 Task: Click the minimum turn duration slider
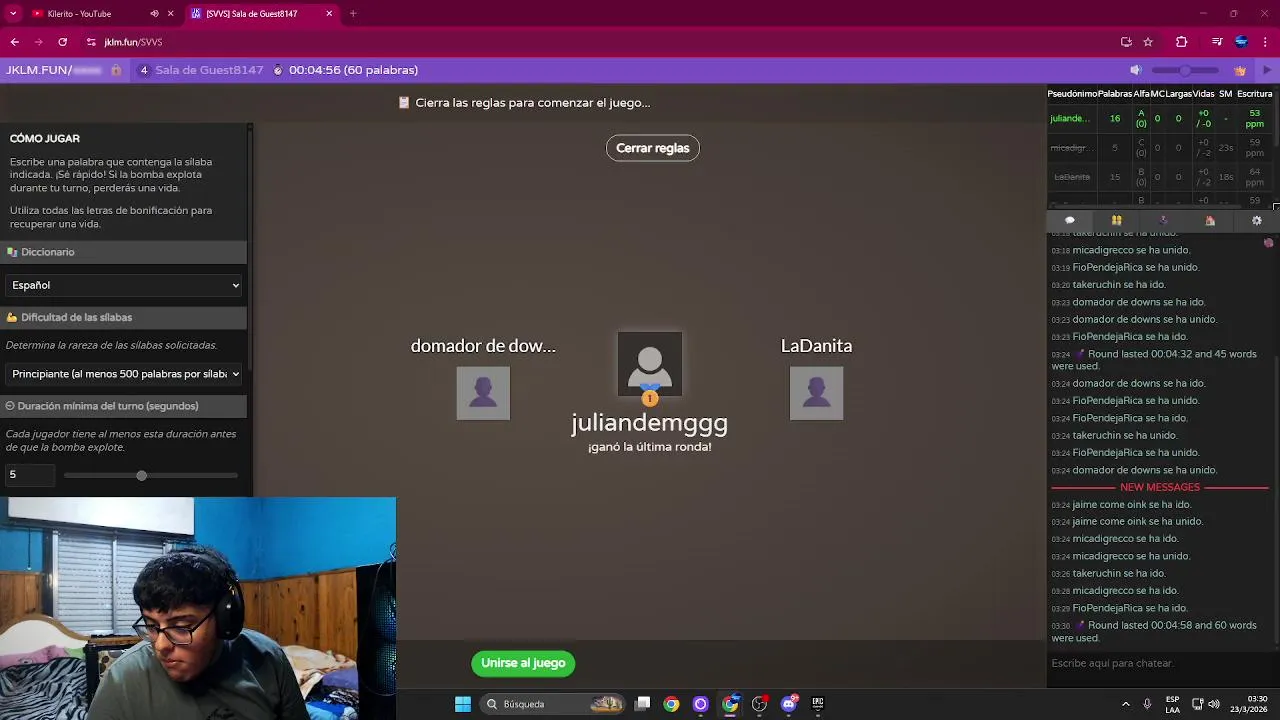tap(151, 476)
